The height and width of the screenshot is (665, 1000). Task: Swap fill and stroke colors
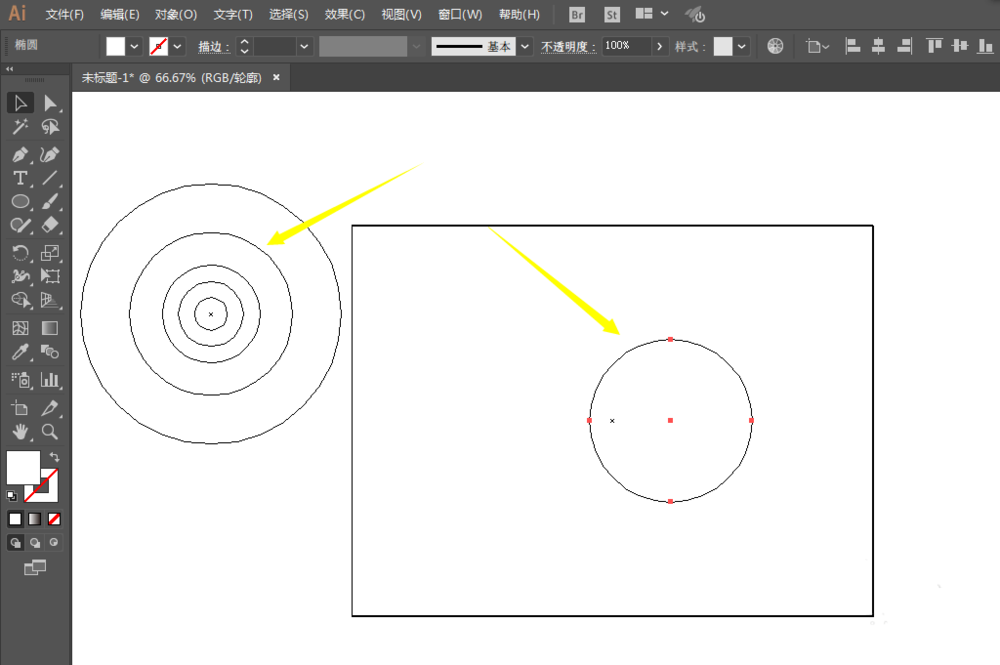pyautogui.click(x=54, y=457)
